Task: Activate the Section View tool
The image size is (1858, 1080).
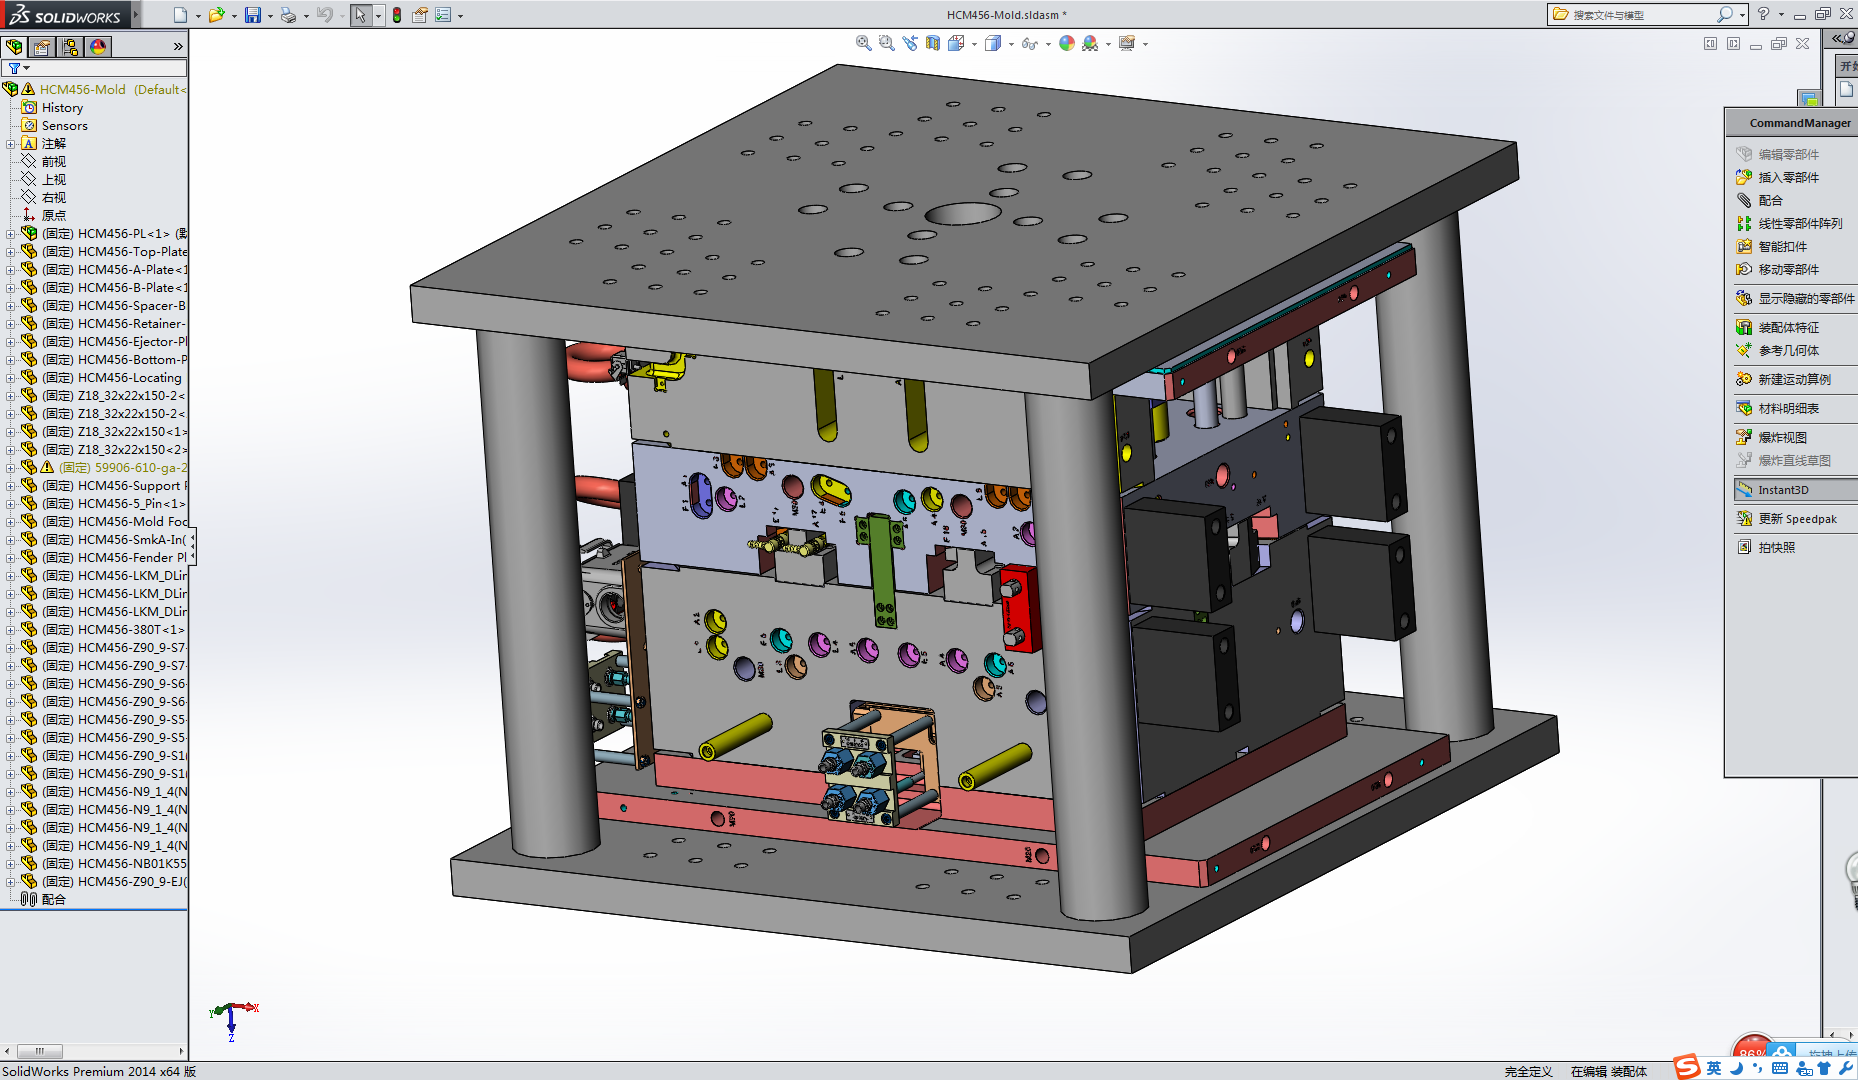Action: (x=931, y=43)
